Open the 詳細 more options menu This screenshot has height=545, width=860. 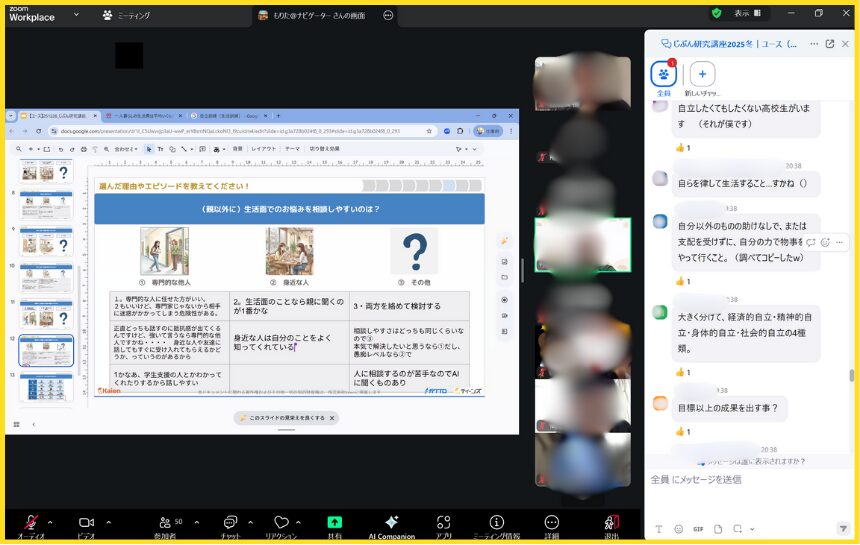pos(551,525)
